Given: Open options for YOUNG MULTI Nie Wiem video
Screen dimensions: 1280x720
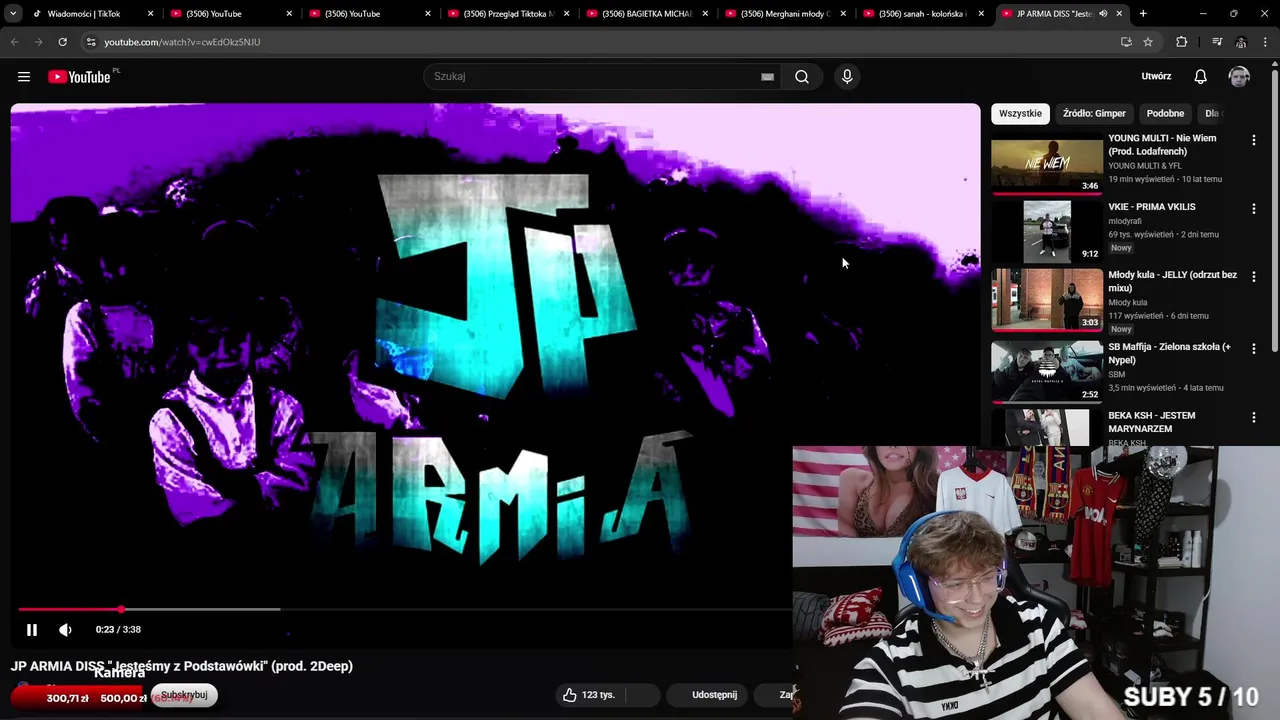Looking at the screenshot, I should [1253, 141].
